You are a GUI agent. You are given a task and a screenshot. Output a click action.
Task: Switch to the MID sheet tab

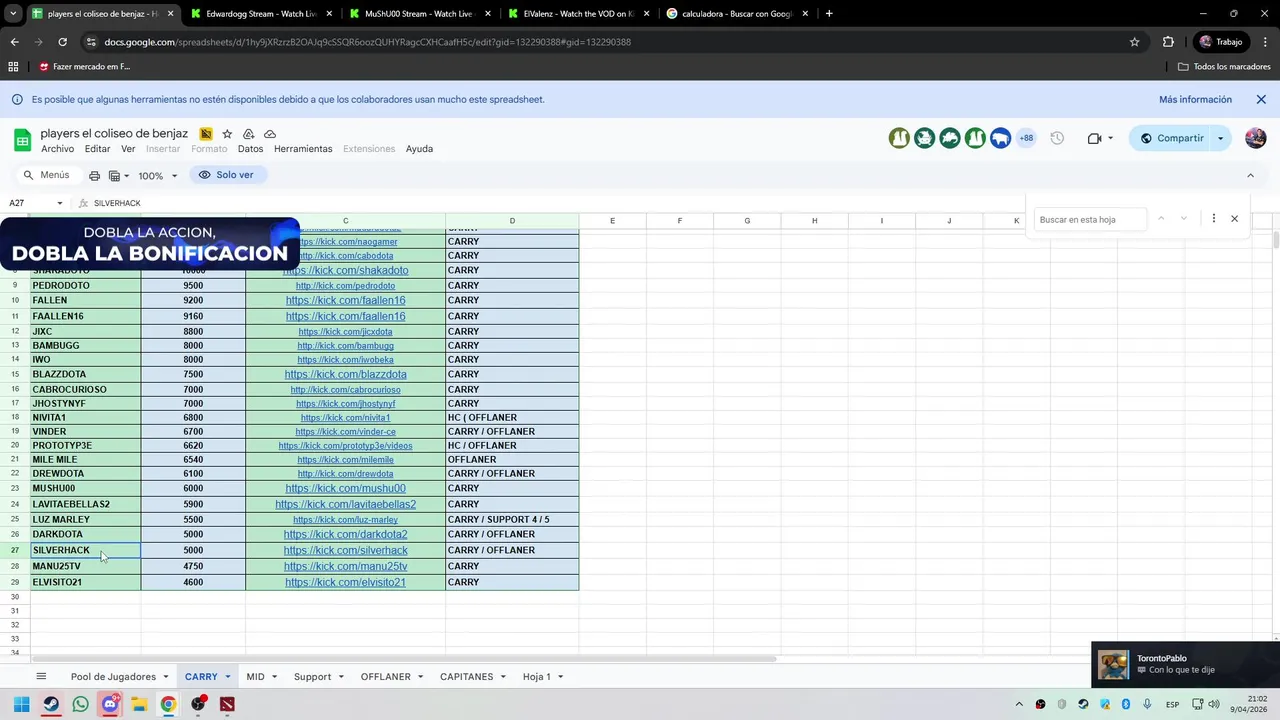pyautogui.click(x=255, y=676)
